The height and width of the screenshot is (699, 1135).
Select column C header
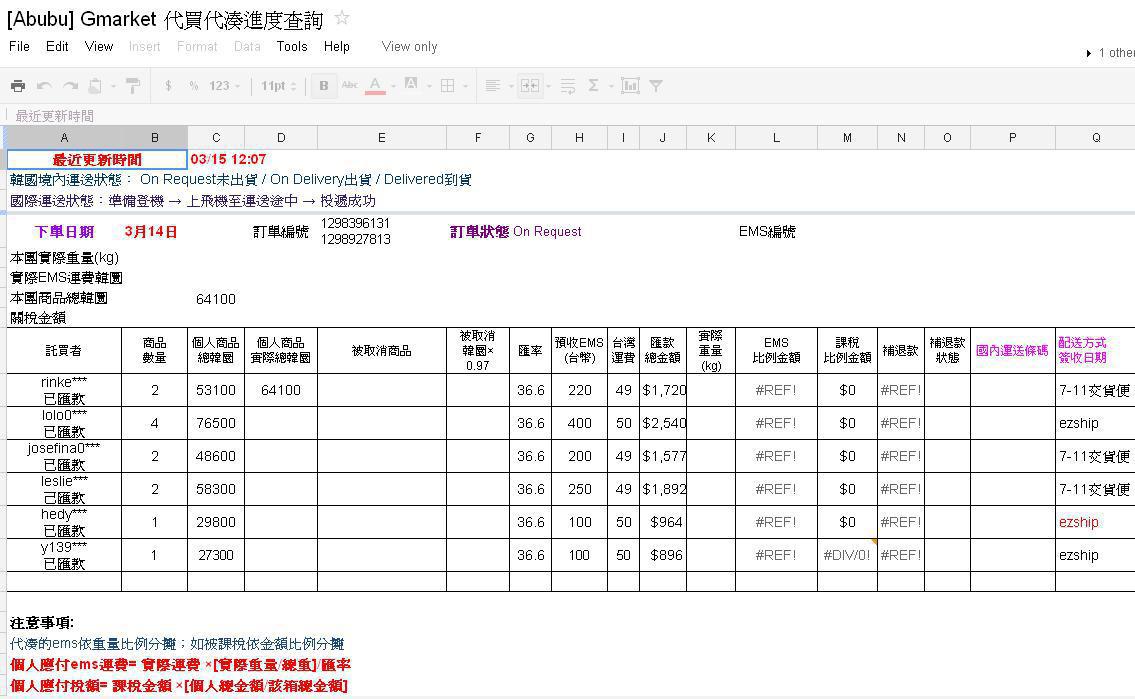point(216,137)
